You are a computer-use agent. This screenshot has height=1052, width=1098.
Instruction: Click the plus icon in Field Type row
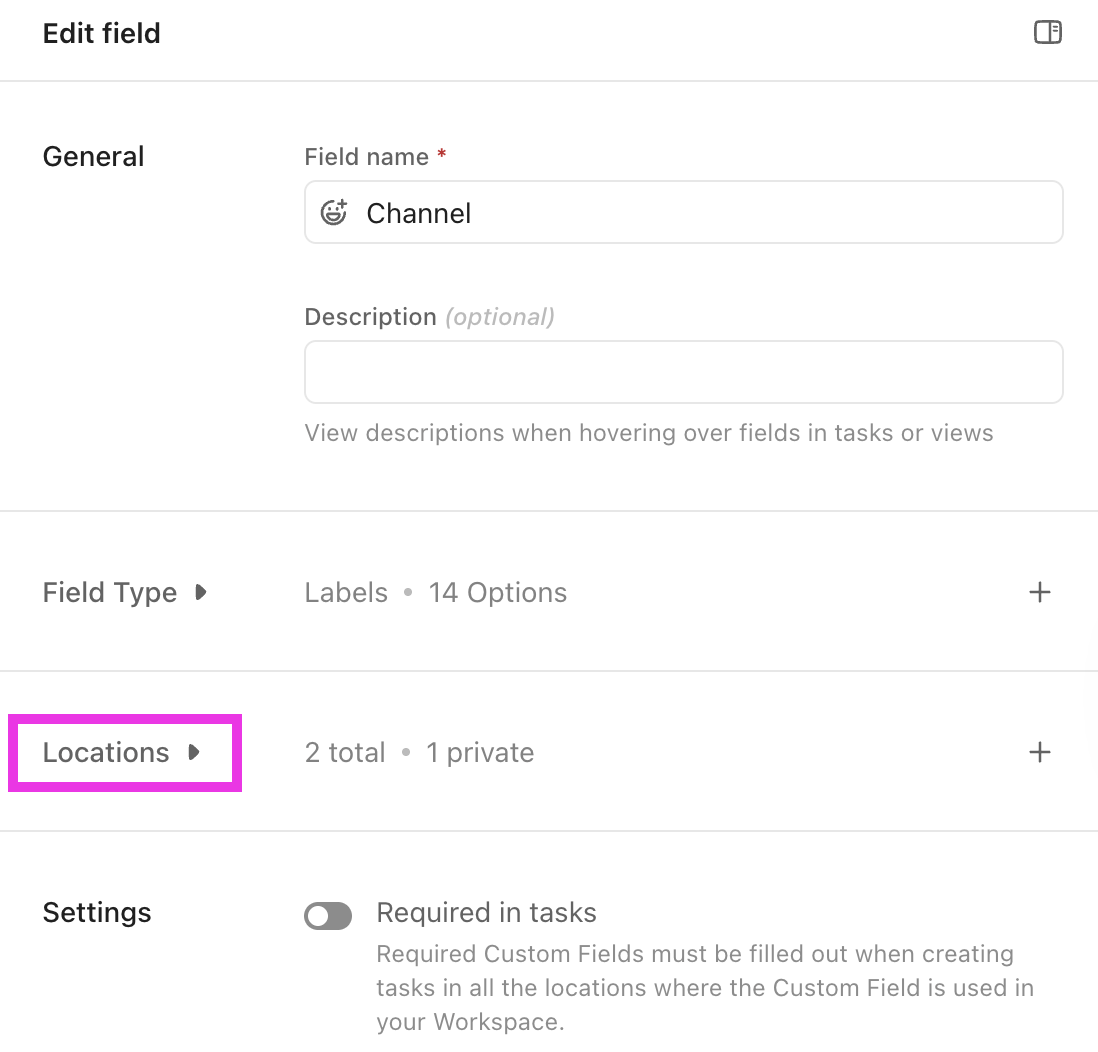coord(1040,592)
